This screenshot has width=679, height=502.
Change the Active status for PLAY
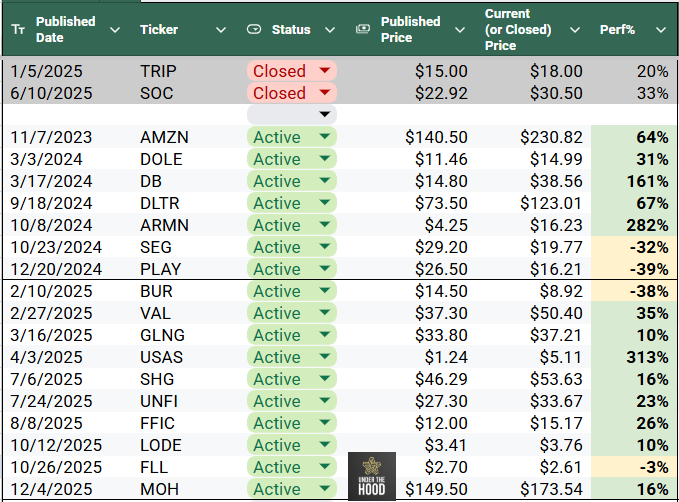point(292,269)
